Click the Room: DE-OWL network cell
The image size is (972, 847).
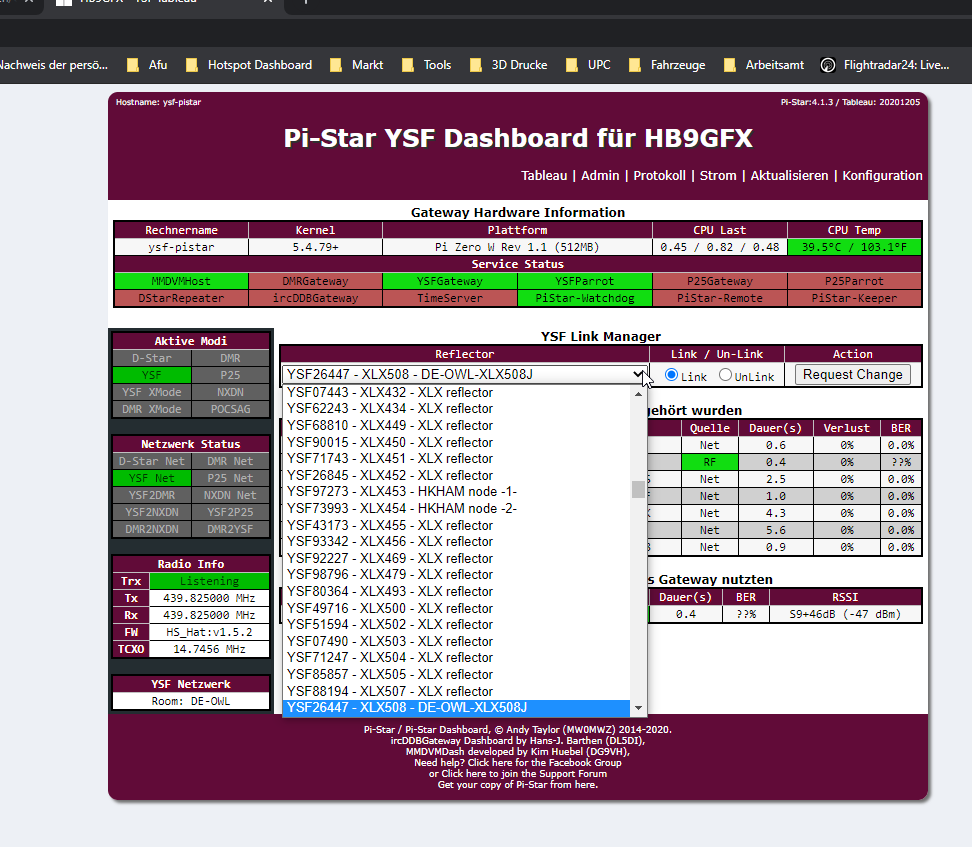coord(191,701)
